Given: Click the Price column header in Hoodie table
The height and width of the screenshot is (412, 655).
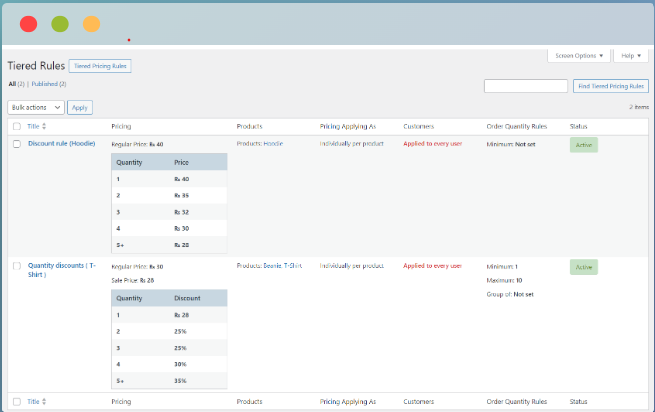Looking at the screenshot, I should [x=181, y=162].
